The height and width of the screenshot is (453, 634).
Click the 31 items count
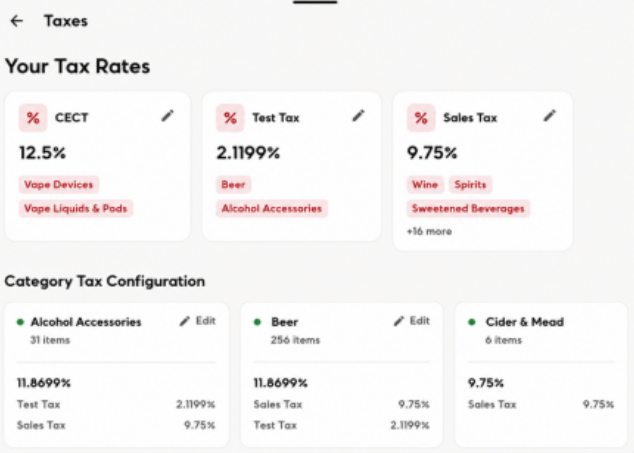pyautogui.click(x=50, y=340)
